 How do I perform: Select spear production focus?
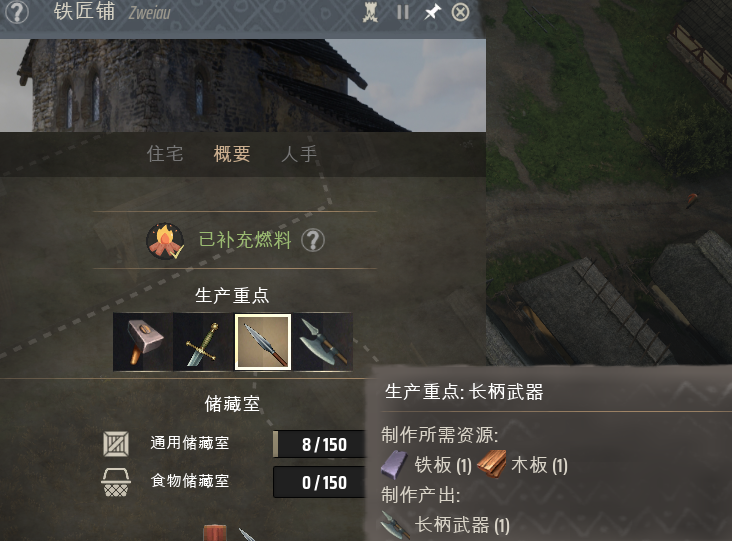pyautogui.click(x=263, y=342)
